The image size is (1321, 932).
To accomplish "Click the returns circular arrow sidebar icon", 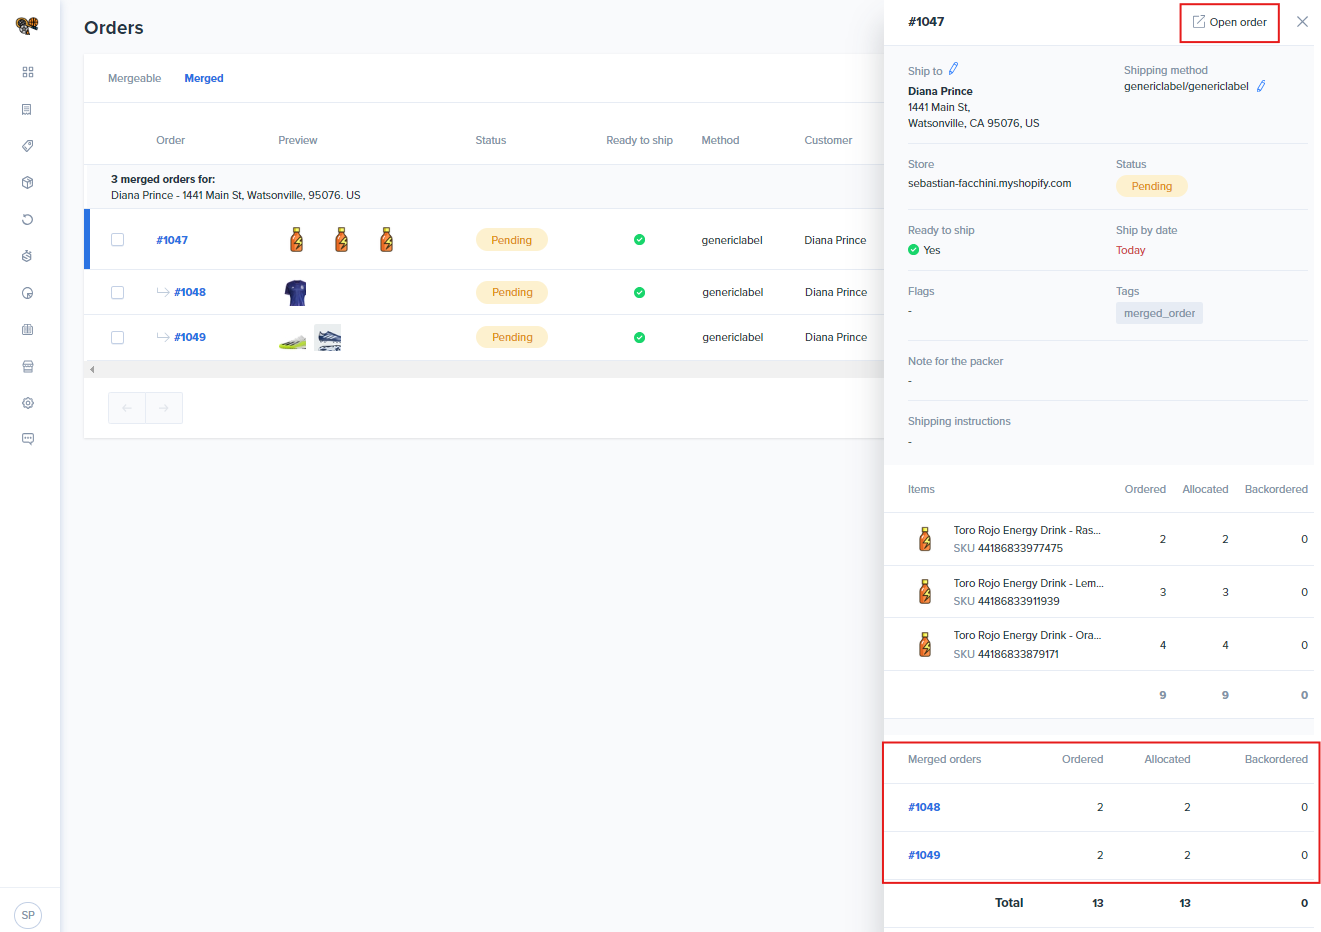I will coord(28,220).
